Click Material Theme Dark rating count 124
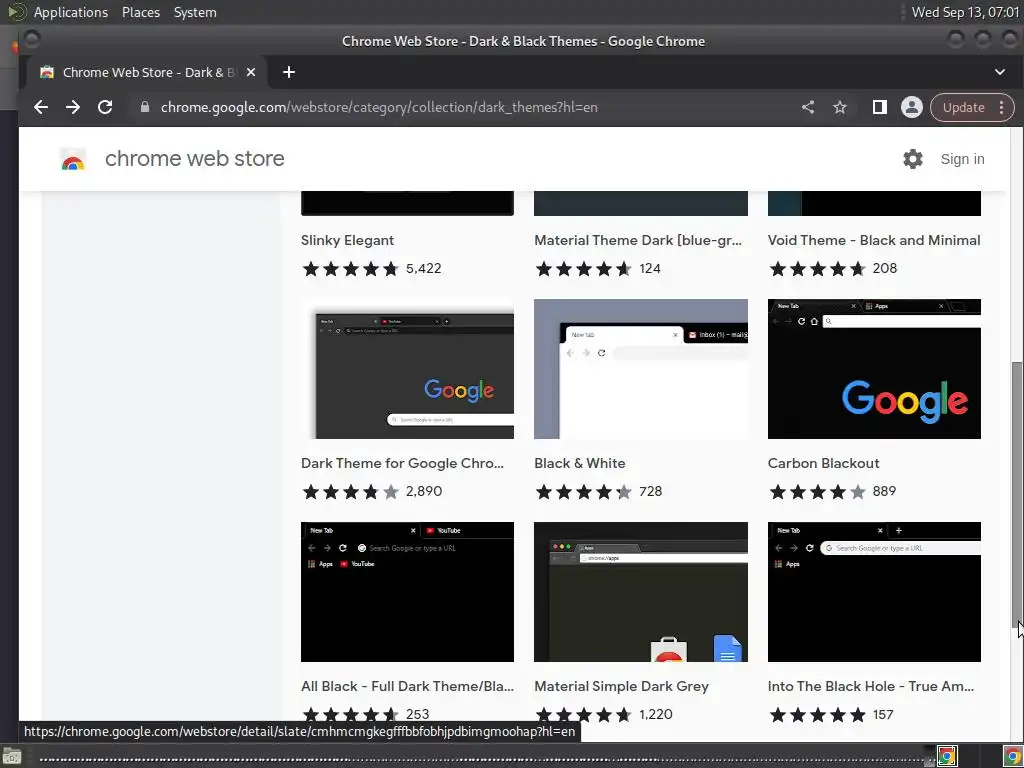Viewport: 1024px width, 768px height. pyautogui.click(x=650, y=268)
